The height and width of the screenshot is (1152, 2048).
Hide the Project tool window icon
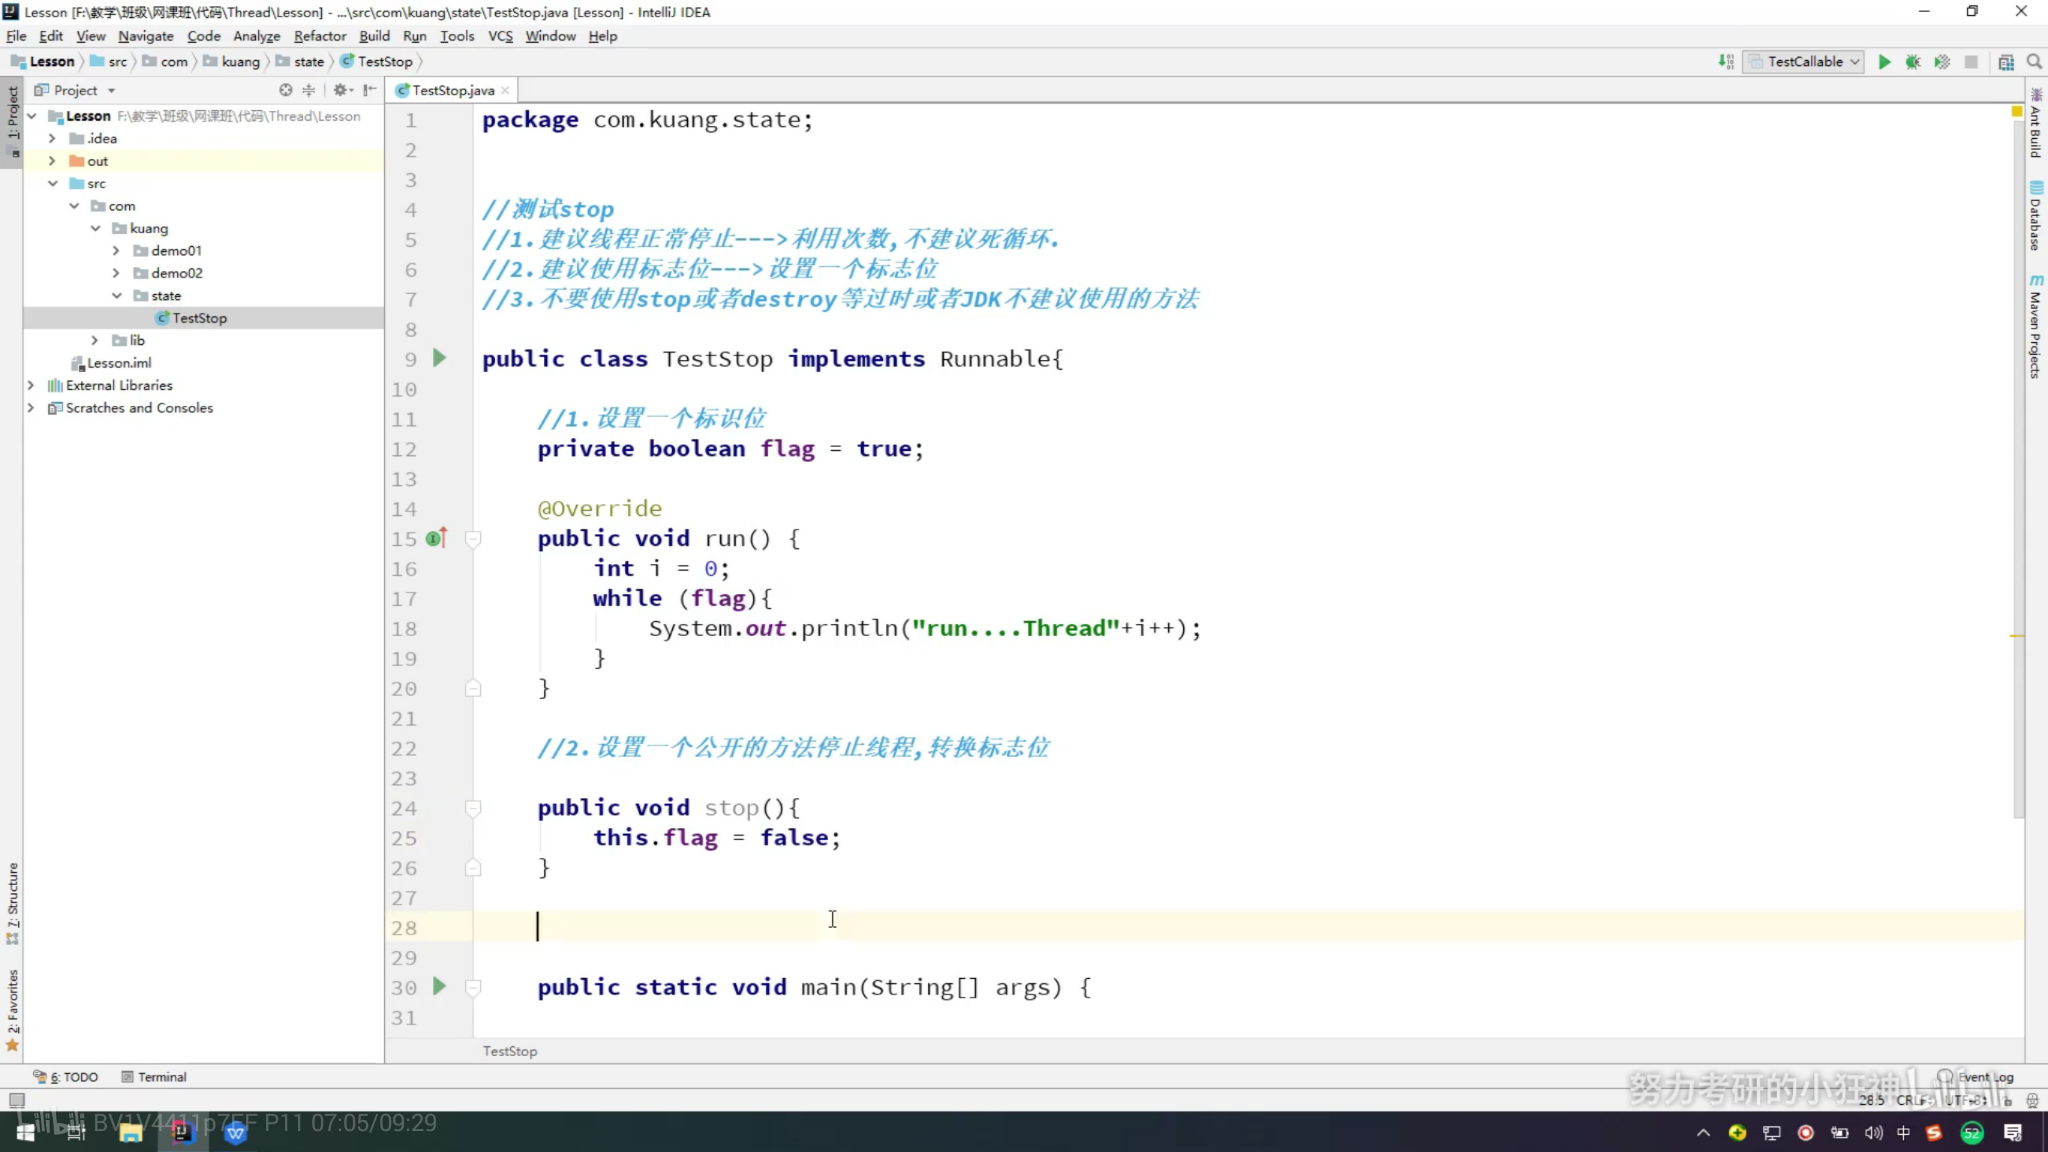370,90
